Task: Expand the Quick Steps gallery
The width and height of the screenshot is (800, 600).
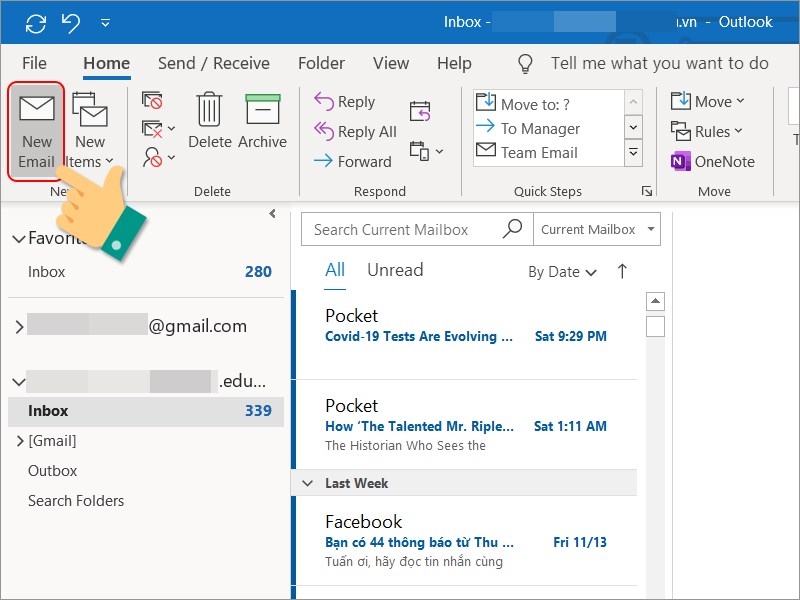Action: tap(633, 153)
